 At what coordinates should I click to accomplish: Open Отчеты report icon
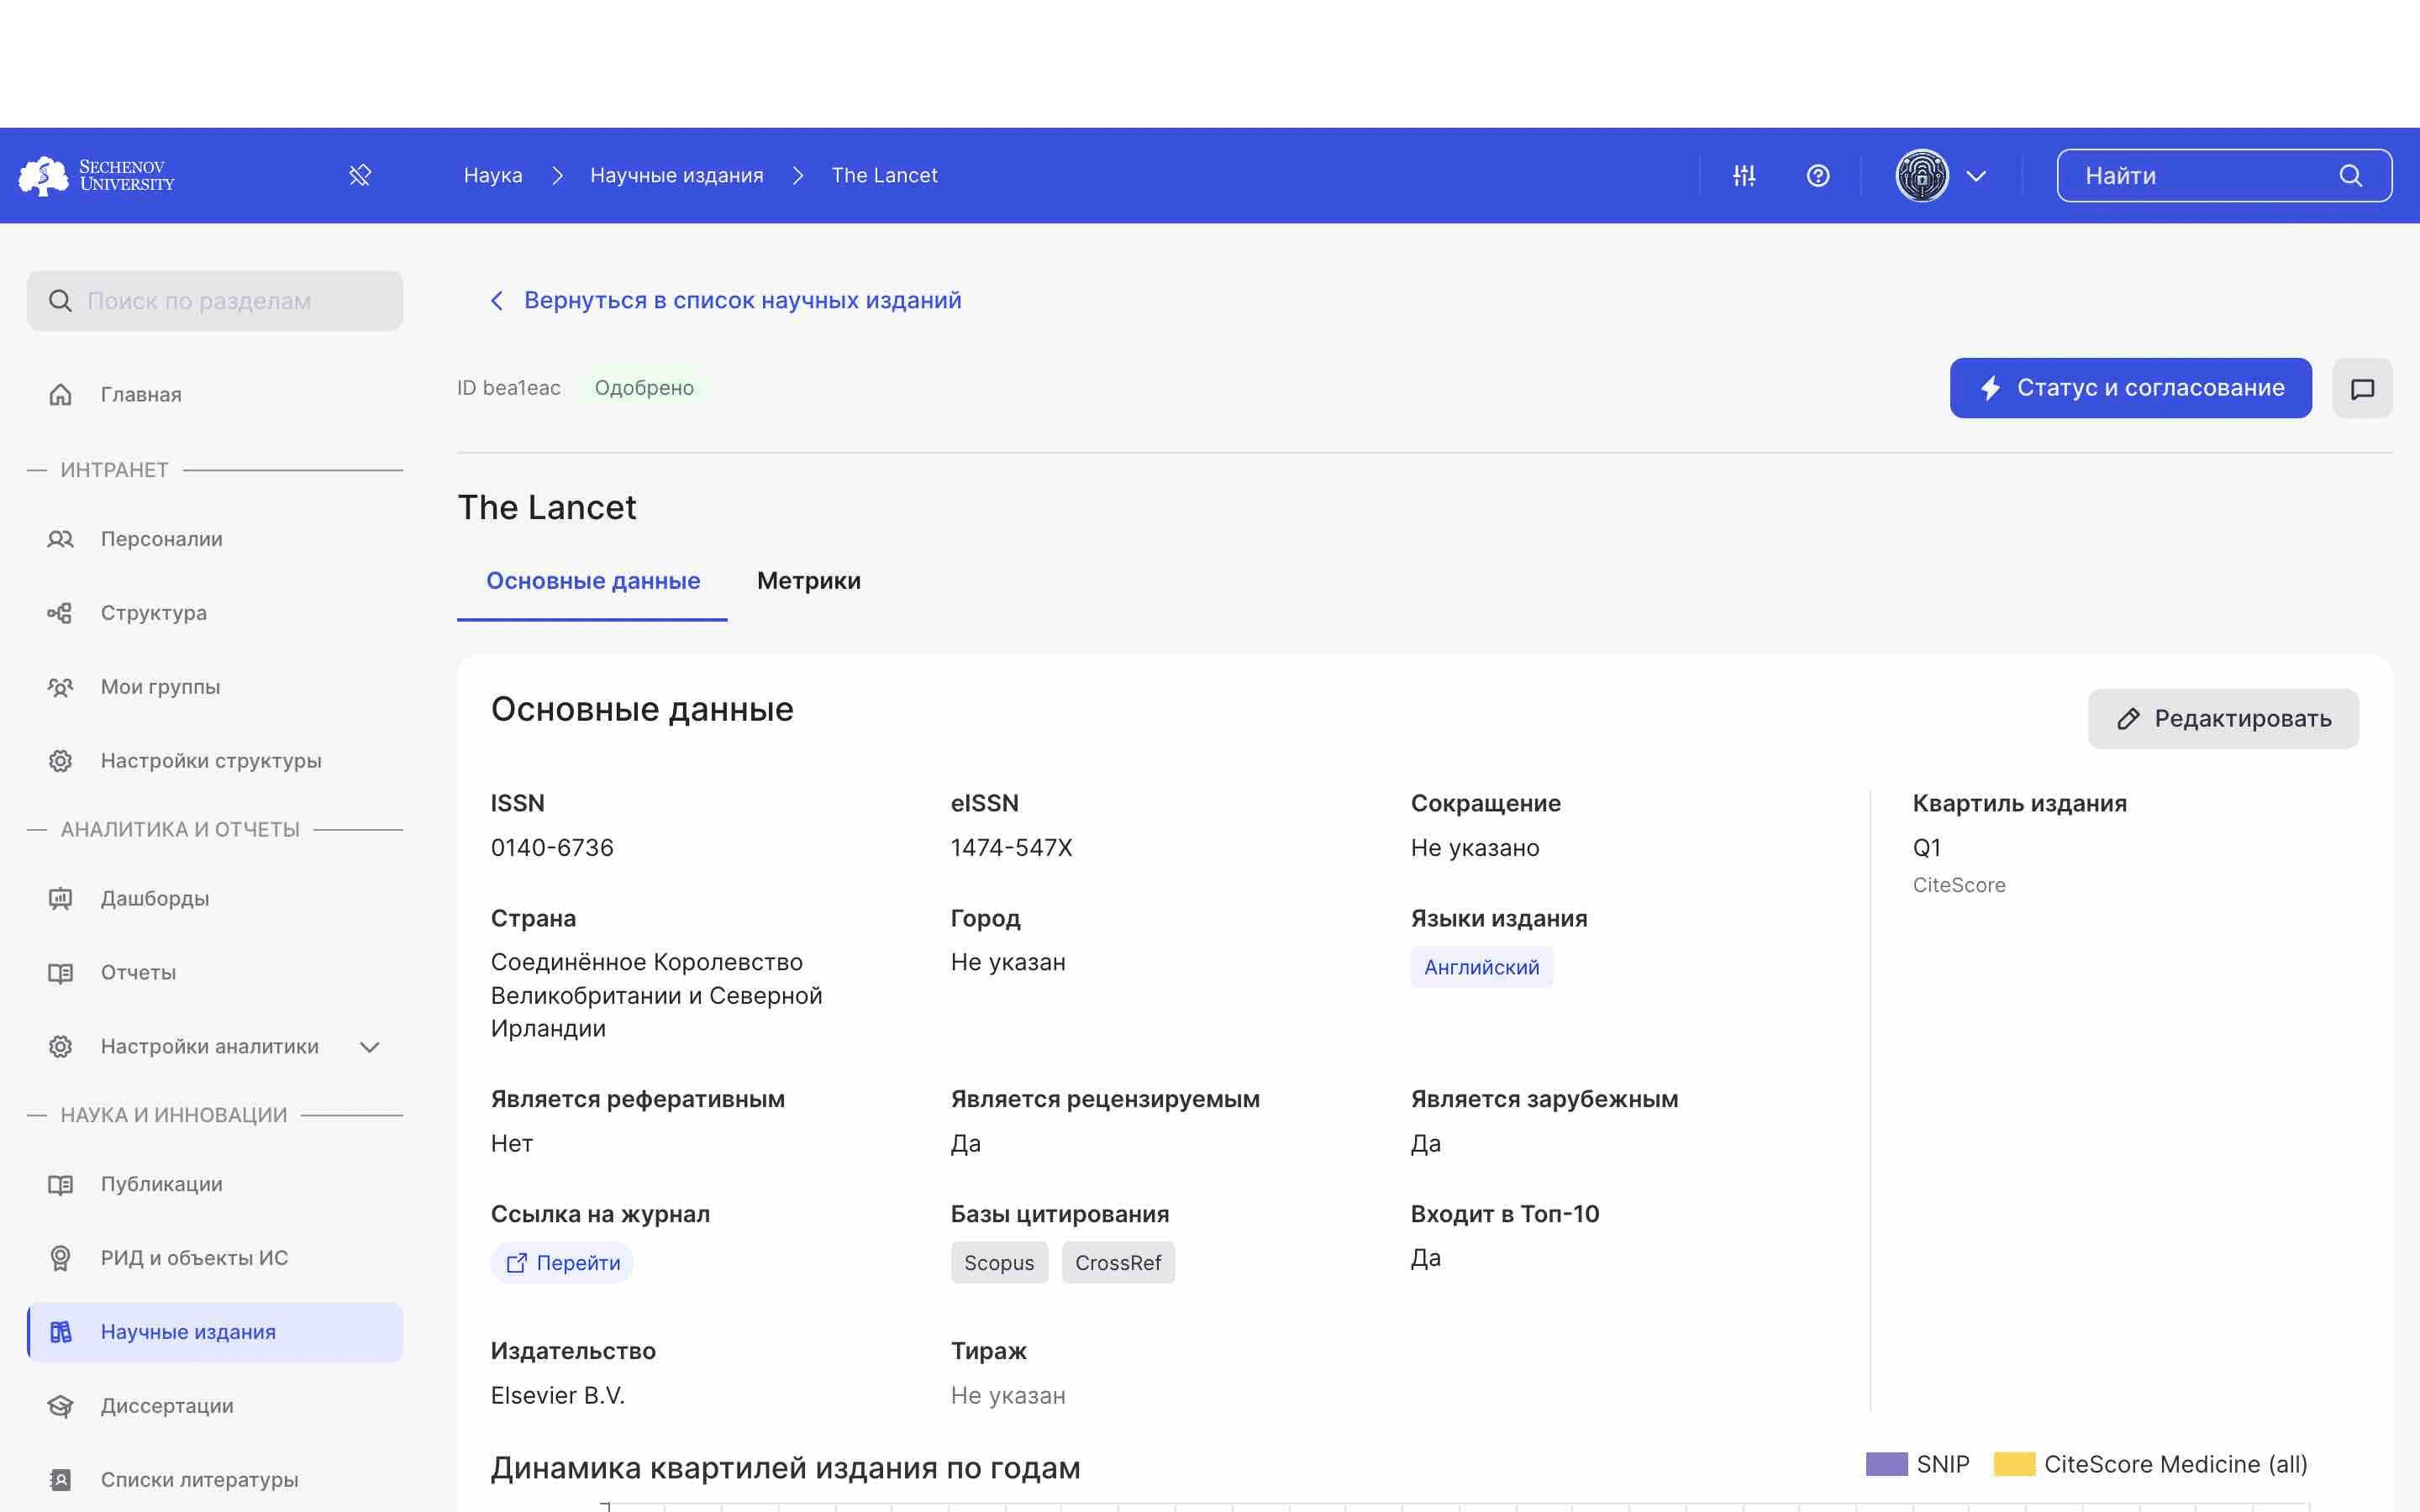pos(60,972)
